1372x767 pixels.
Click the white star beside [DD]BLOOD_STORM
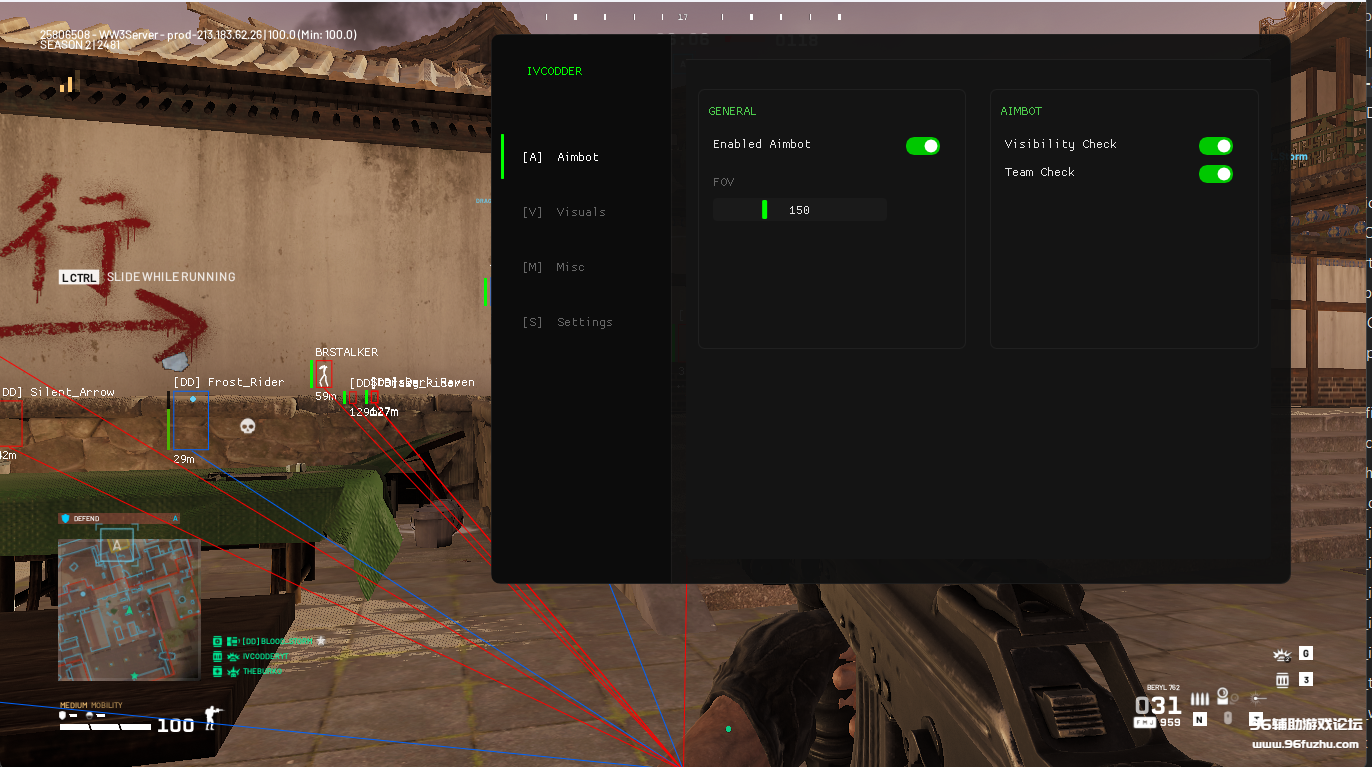point(321,640)
